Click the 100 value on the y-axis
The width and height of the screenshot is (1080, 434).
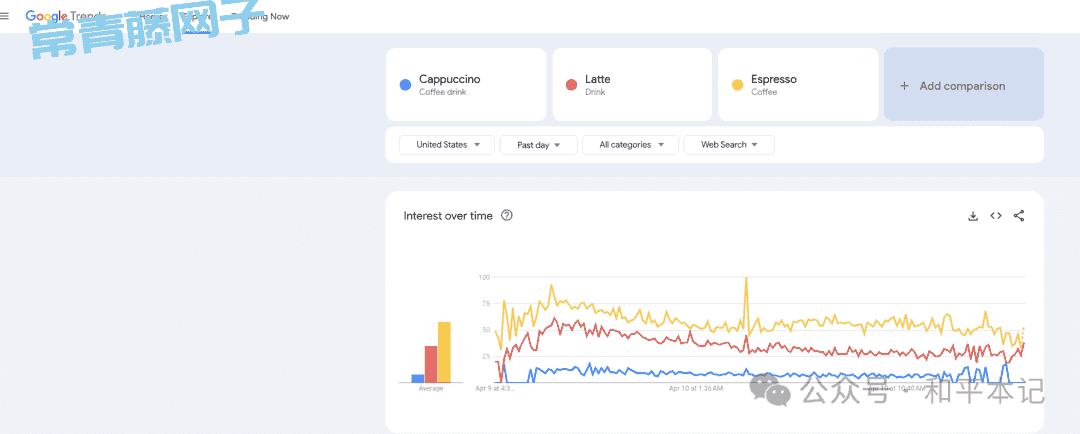tap(484, 277)
